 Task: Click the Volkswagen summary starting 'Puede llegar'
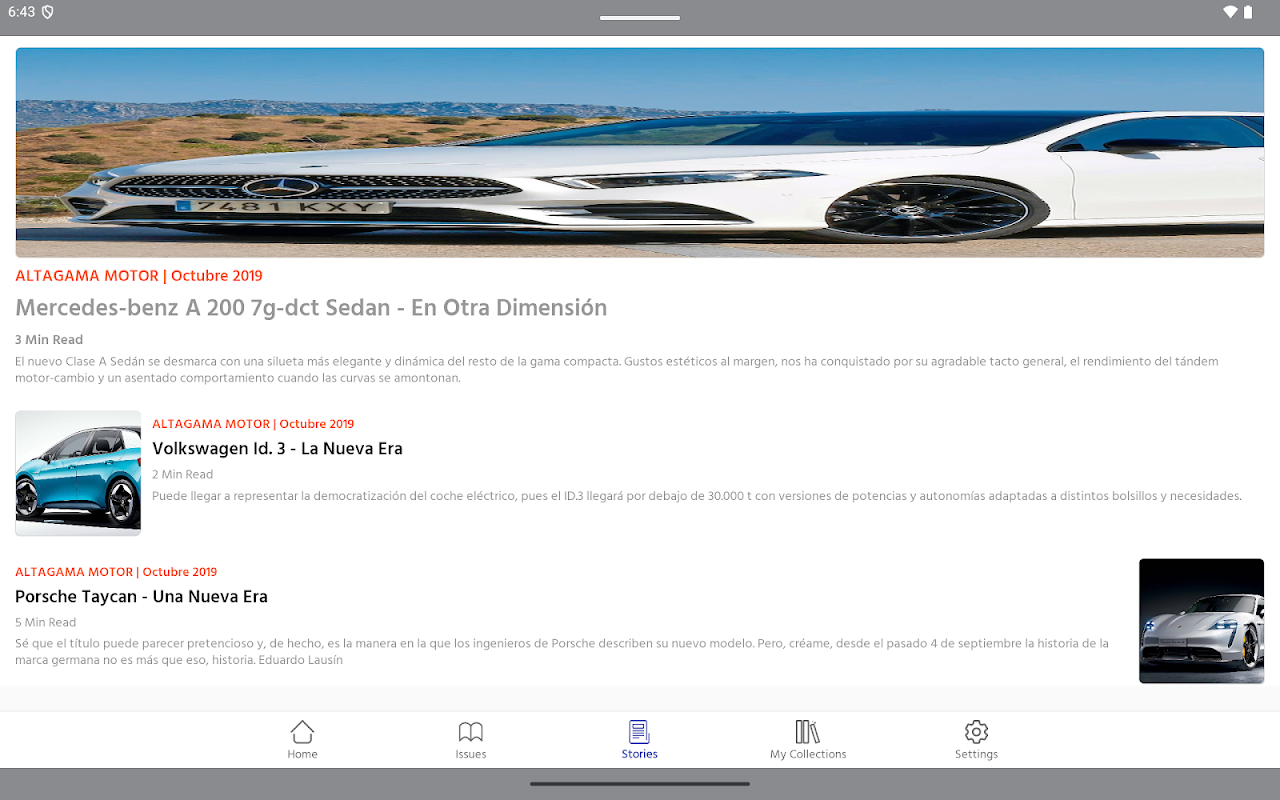[x=697, y=496]
